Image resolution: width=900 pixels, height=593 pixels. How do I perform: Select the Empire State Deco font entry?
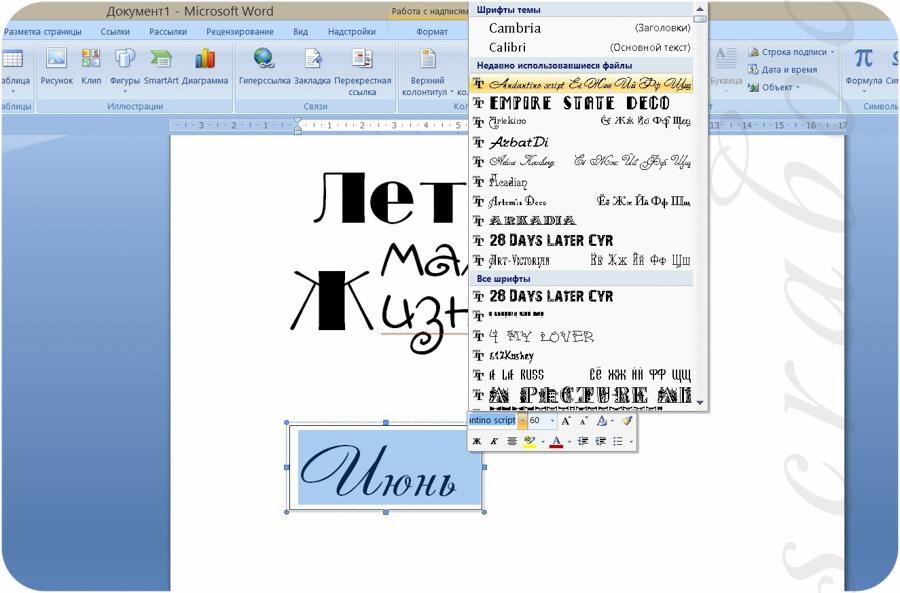(580, 103)
